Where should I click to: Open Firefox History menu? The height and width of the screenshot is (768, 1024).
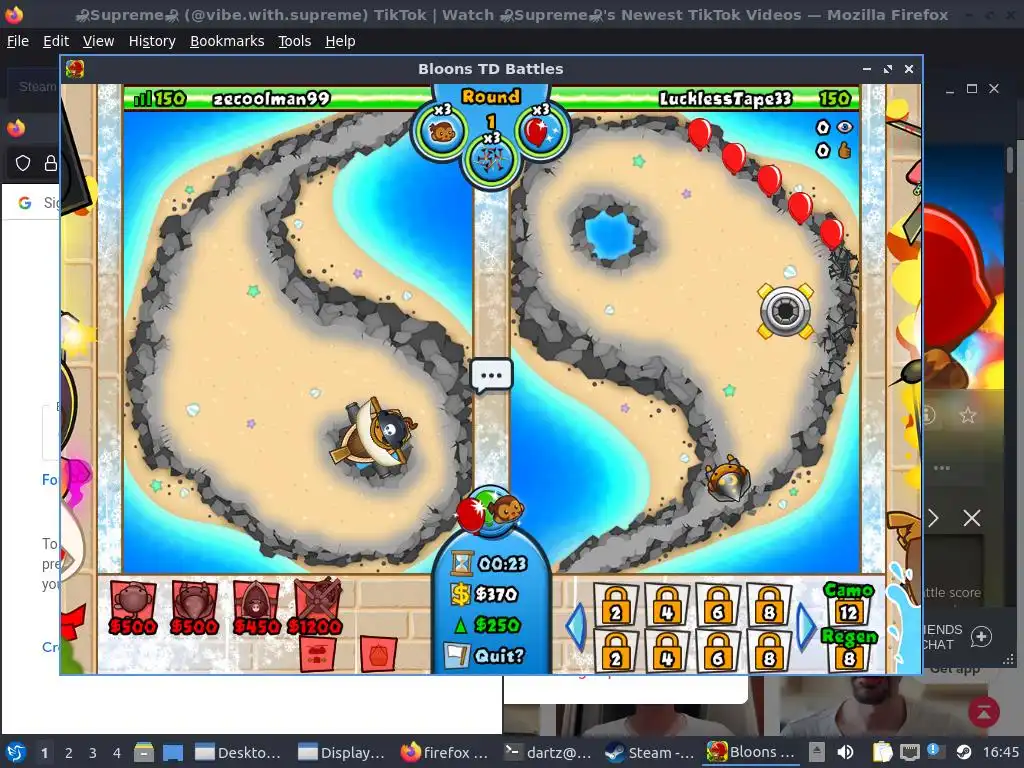click(152, 41)
